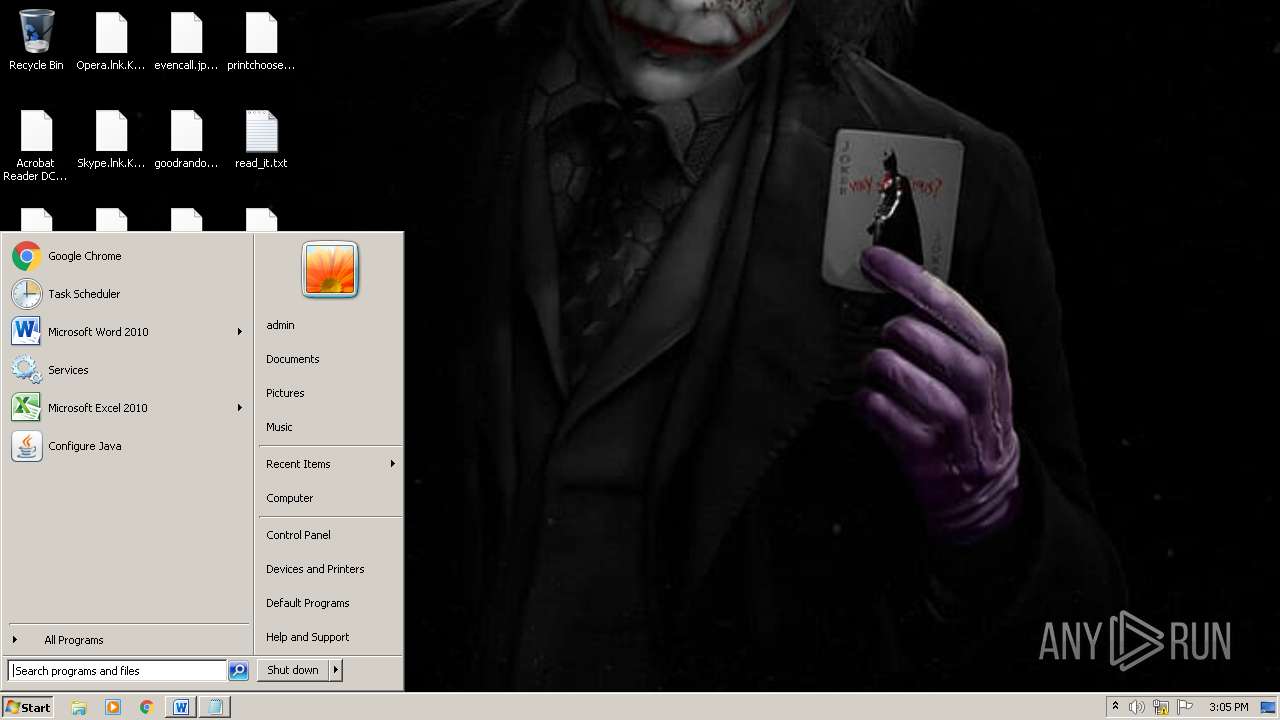Click the Shut down button
This screenshot has width=1280, height=720.
(x=293, y=670)
